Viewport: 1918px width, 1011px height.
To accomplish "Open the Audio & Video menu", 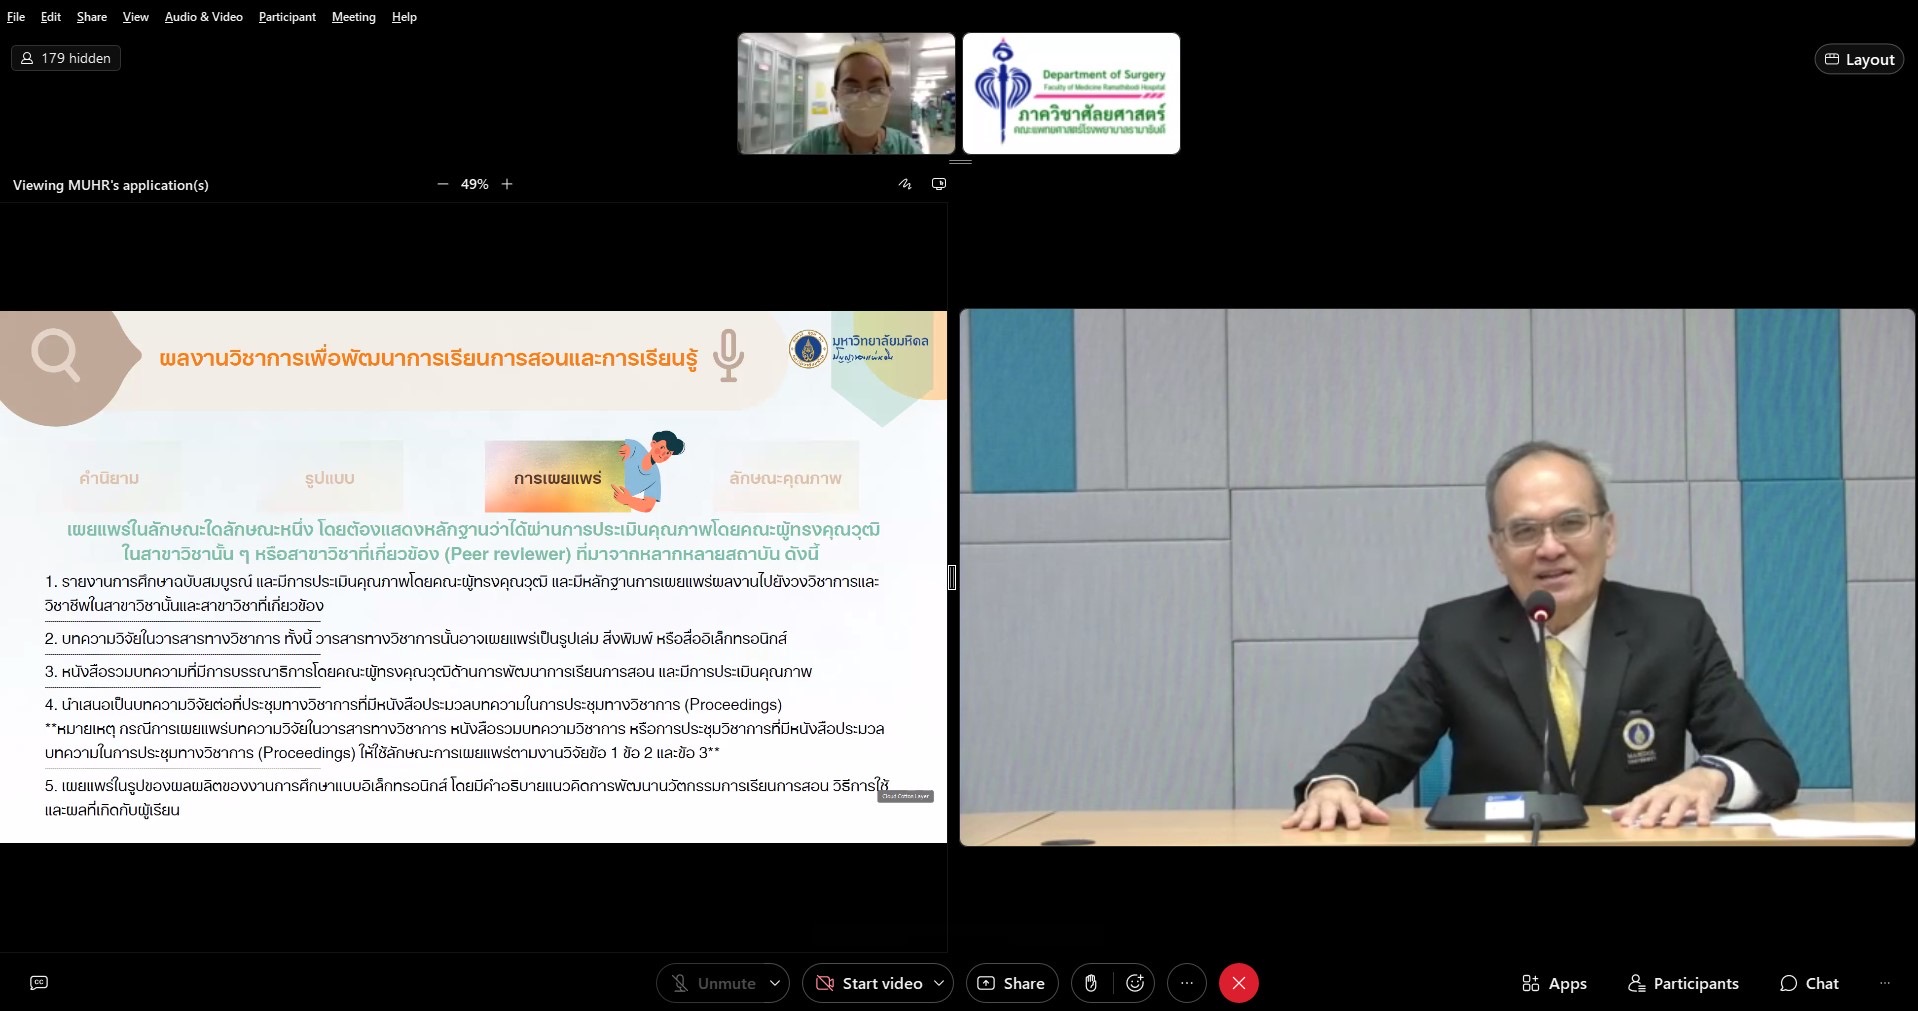I will [203, 17].
